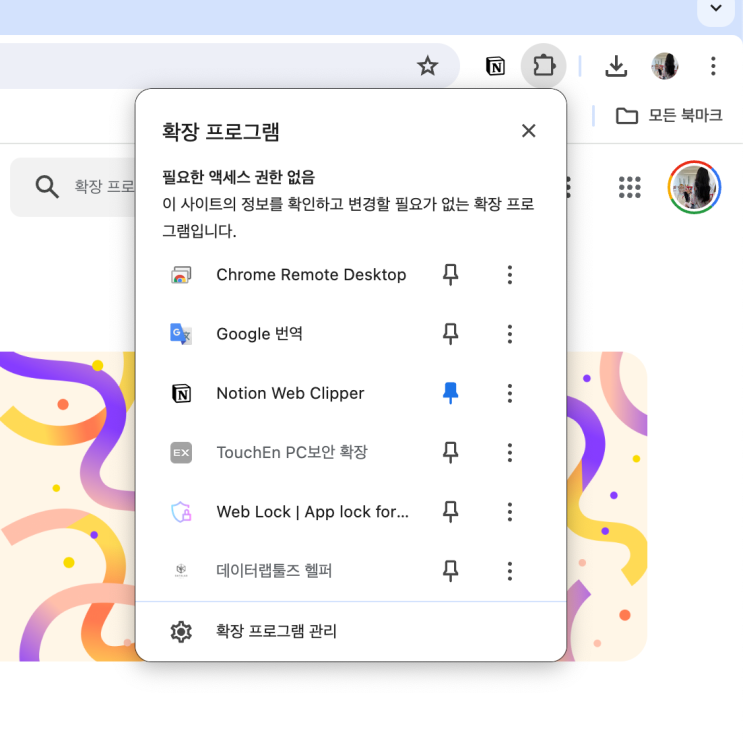Open the Downloads toolbar icon
Image resolution: width=743 pixels, height=743 pixels.
point(616,66)
